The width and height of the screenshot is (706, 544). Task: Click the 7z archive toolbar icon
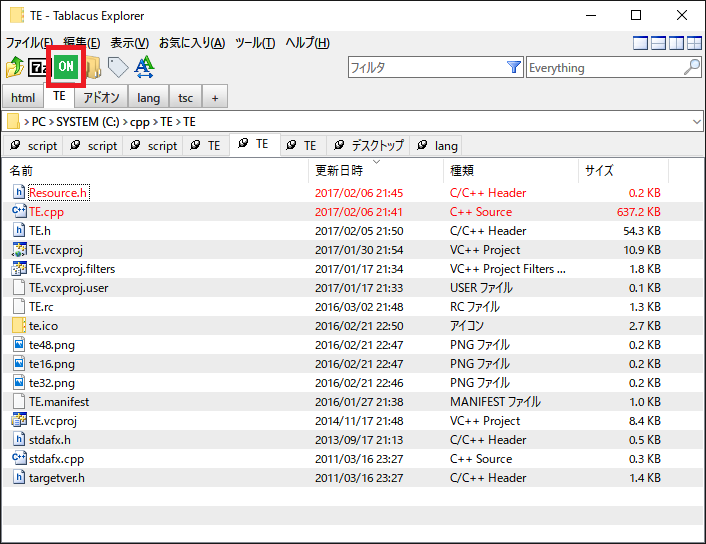(38, 67)
